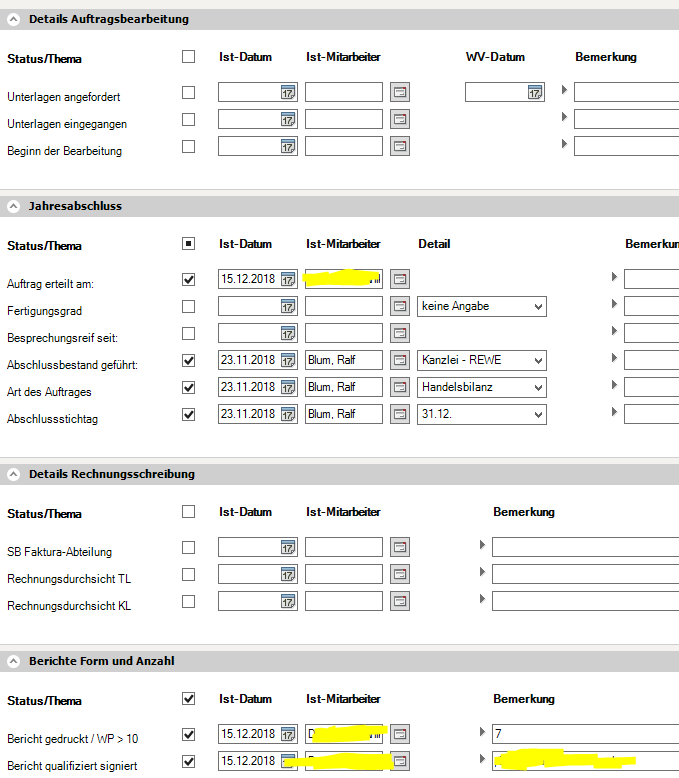Click Ist-Mitarbeiter field for Besprechungsreif seit
Viewport: 679px width, 778px height.
point(344,333)
